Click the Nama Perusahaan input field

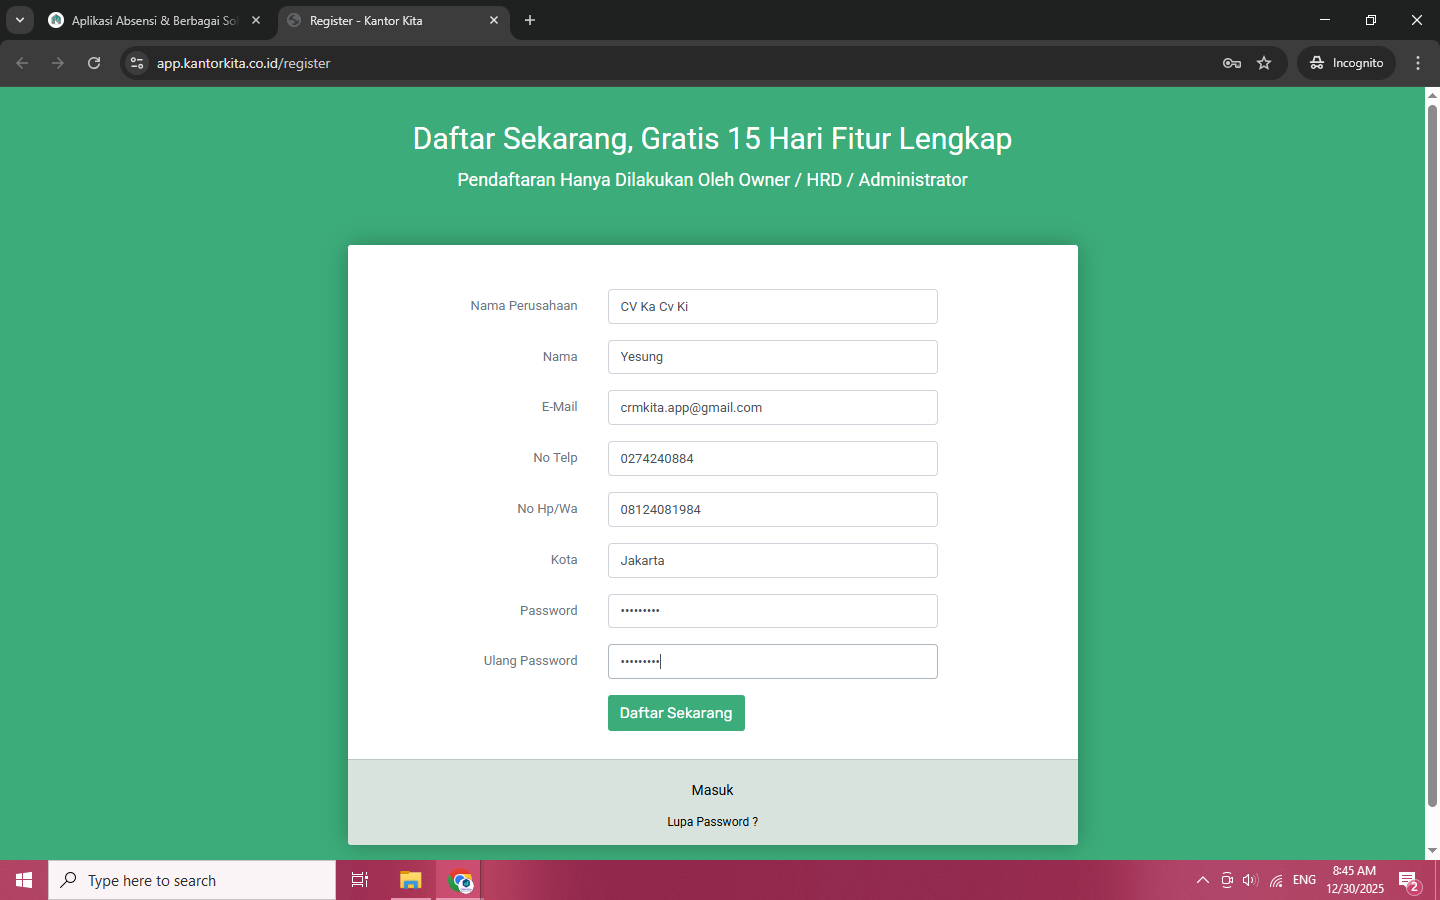click(772, 307)
